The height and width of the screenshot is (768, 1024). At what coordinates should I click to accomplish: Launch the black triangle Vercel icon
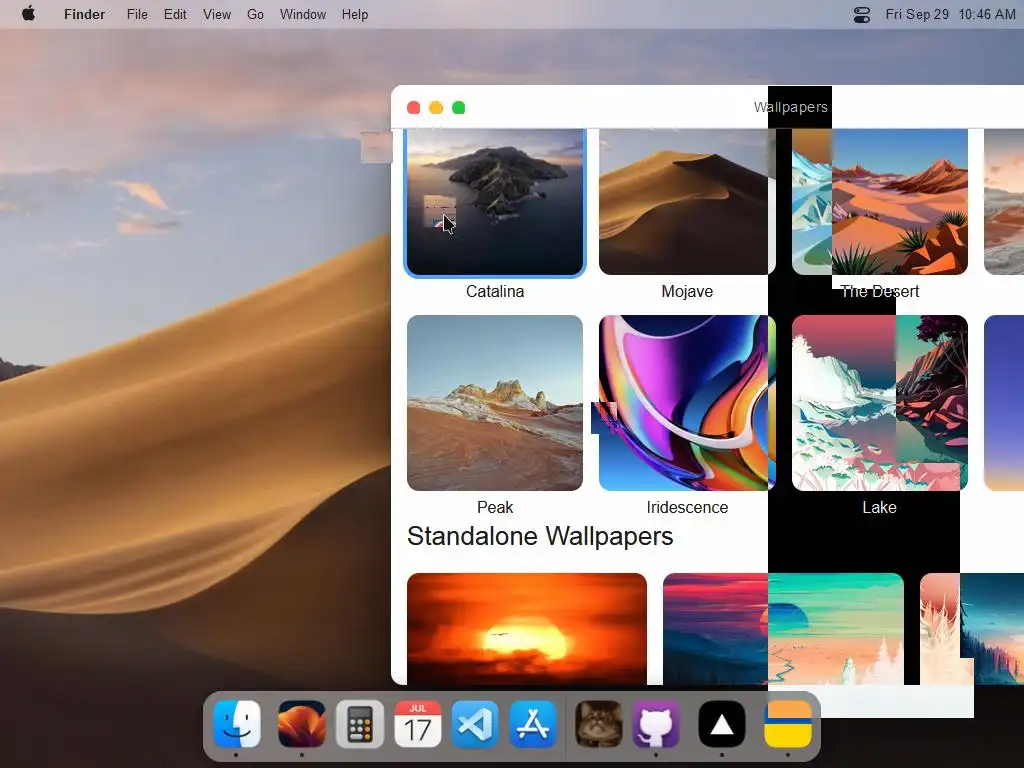[x=722, y=724]
